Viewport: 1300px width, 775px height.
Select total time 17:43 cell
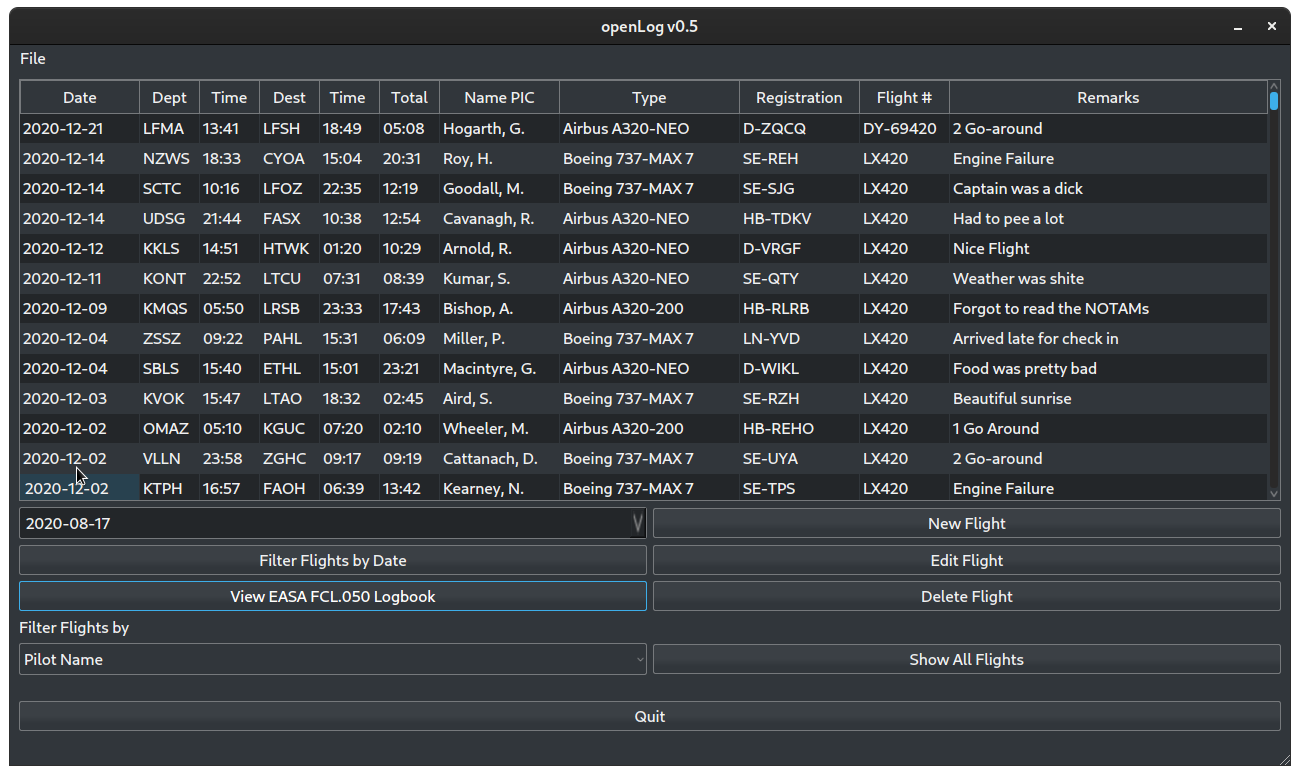pos(409,308)
